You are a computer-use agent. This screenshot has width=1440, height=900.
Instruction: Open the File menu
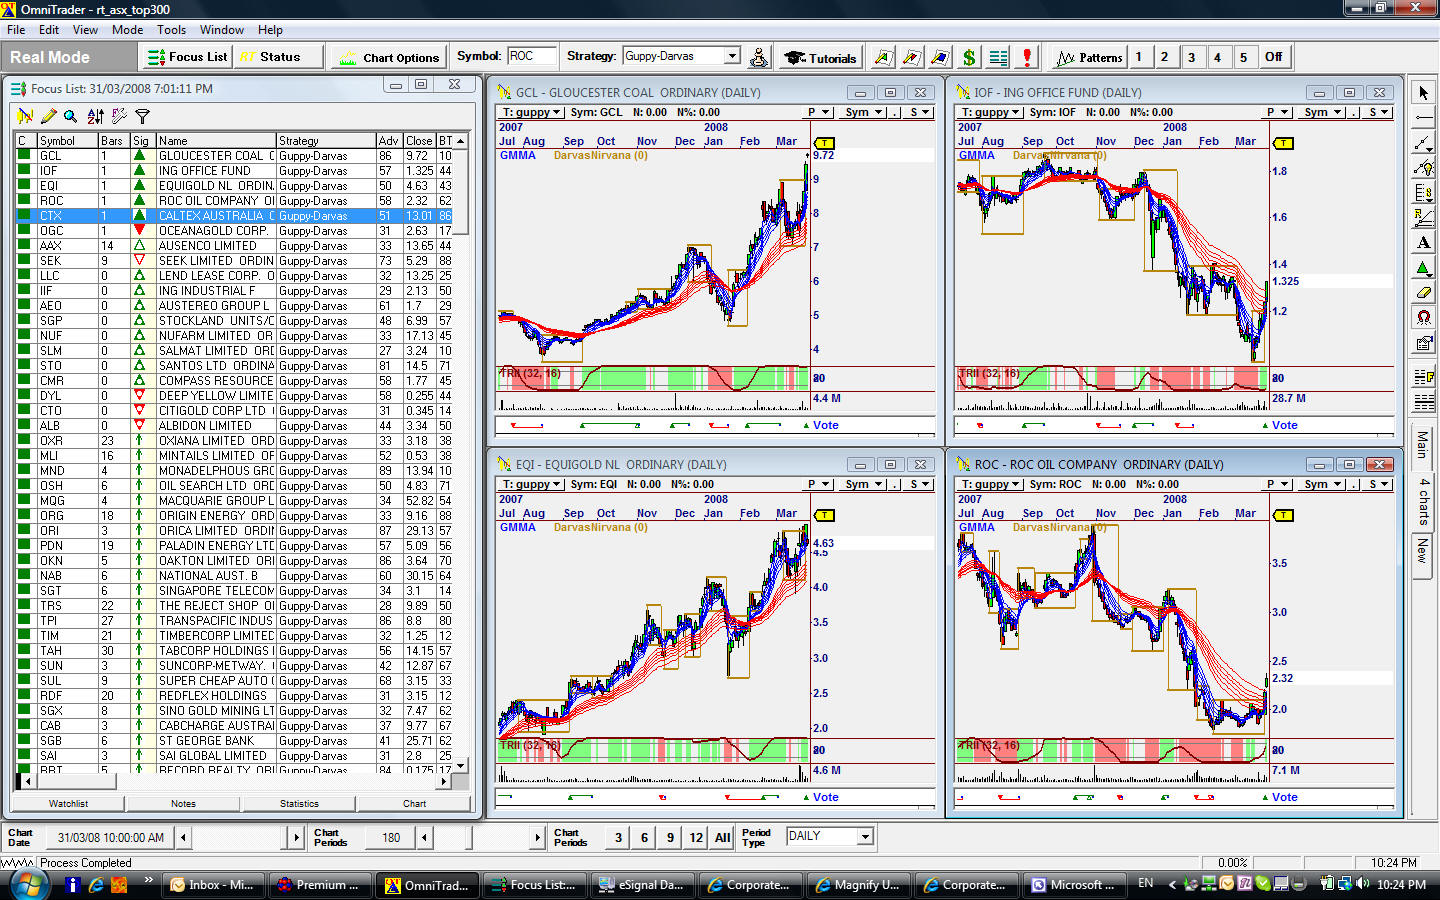tap(17, 30)
